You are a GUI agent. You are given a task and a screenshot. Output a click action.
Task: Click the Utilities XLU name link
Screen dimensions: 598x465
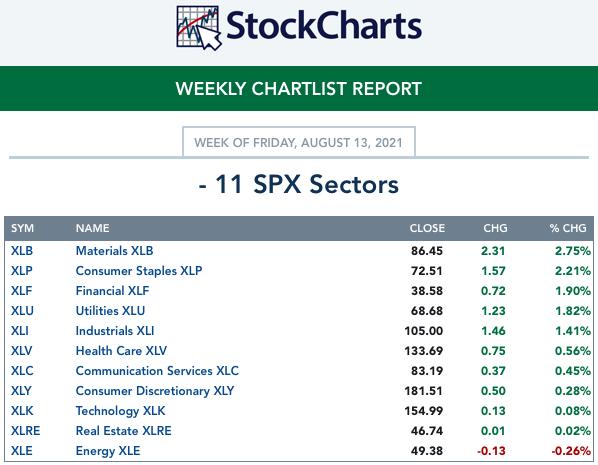(x=110, y=311)
